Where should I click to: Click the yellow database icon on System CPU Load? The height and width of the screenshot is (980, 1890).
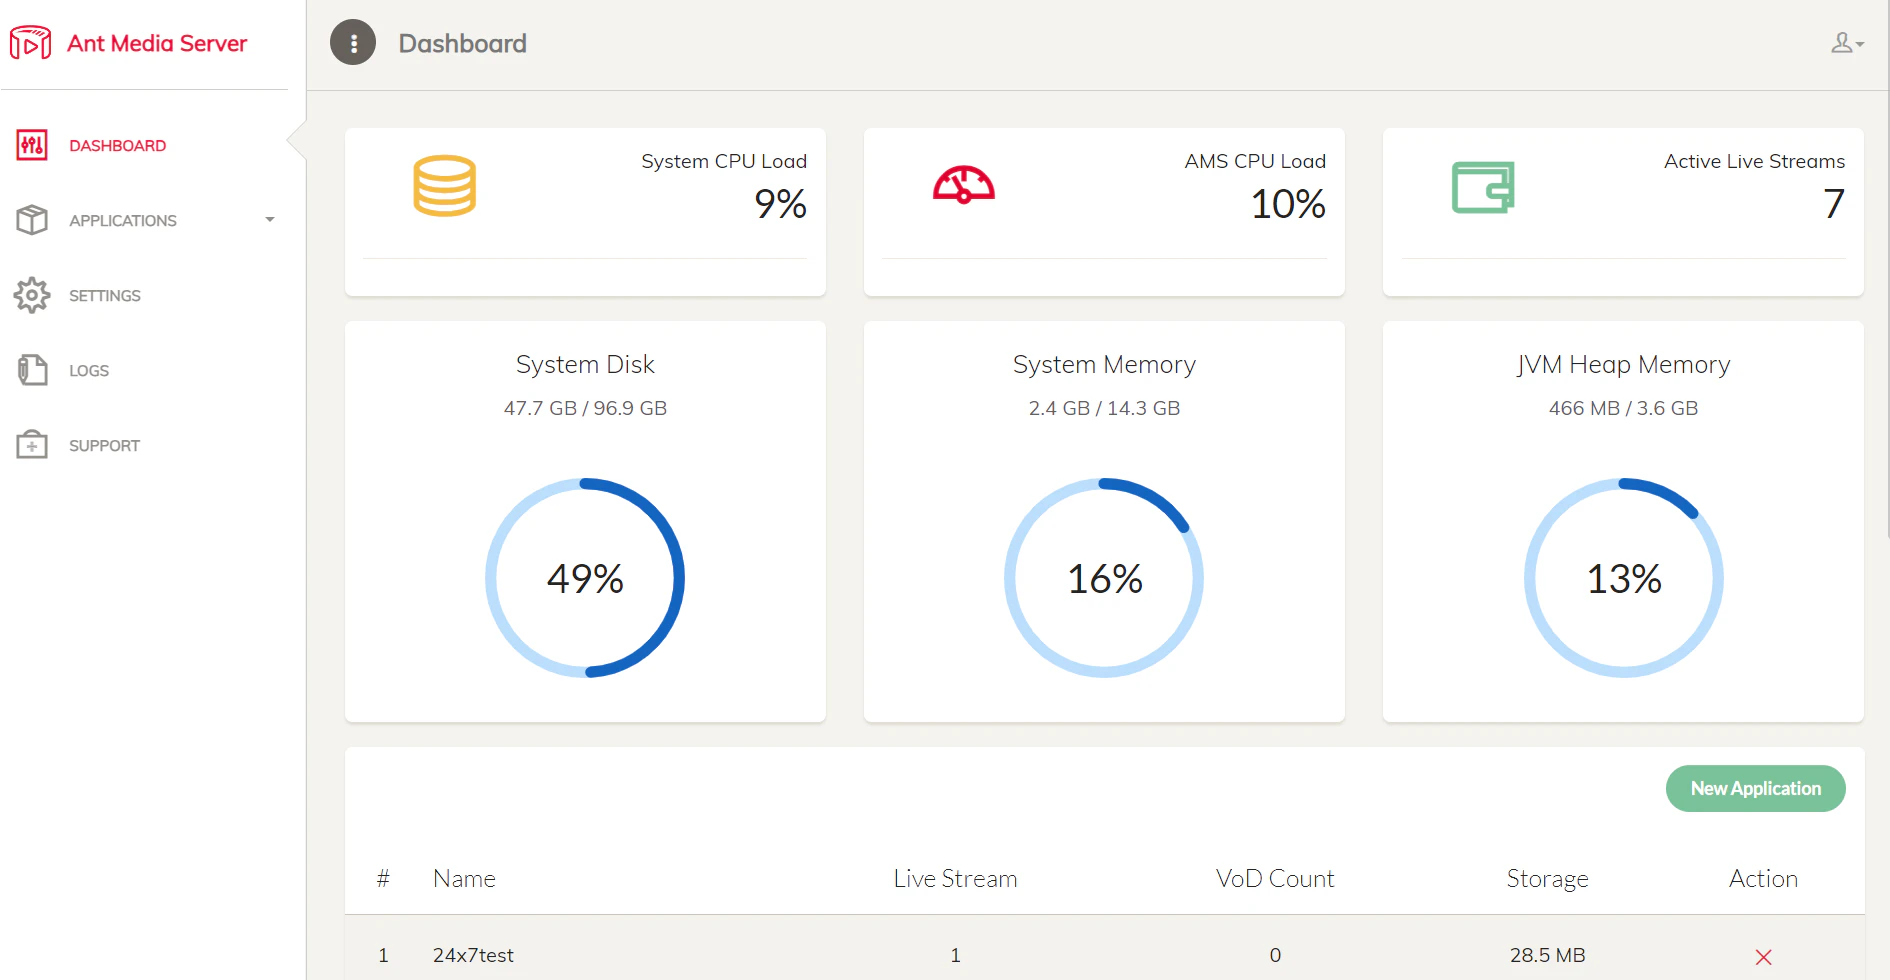pos(443,185)
